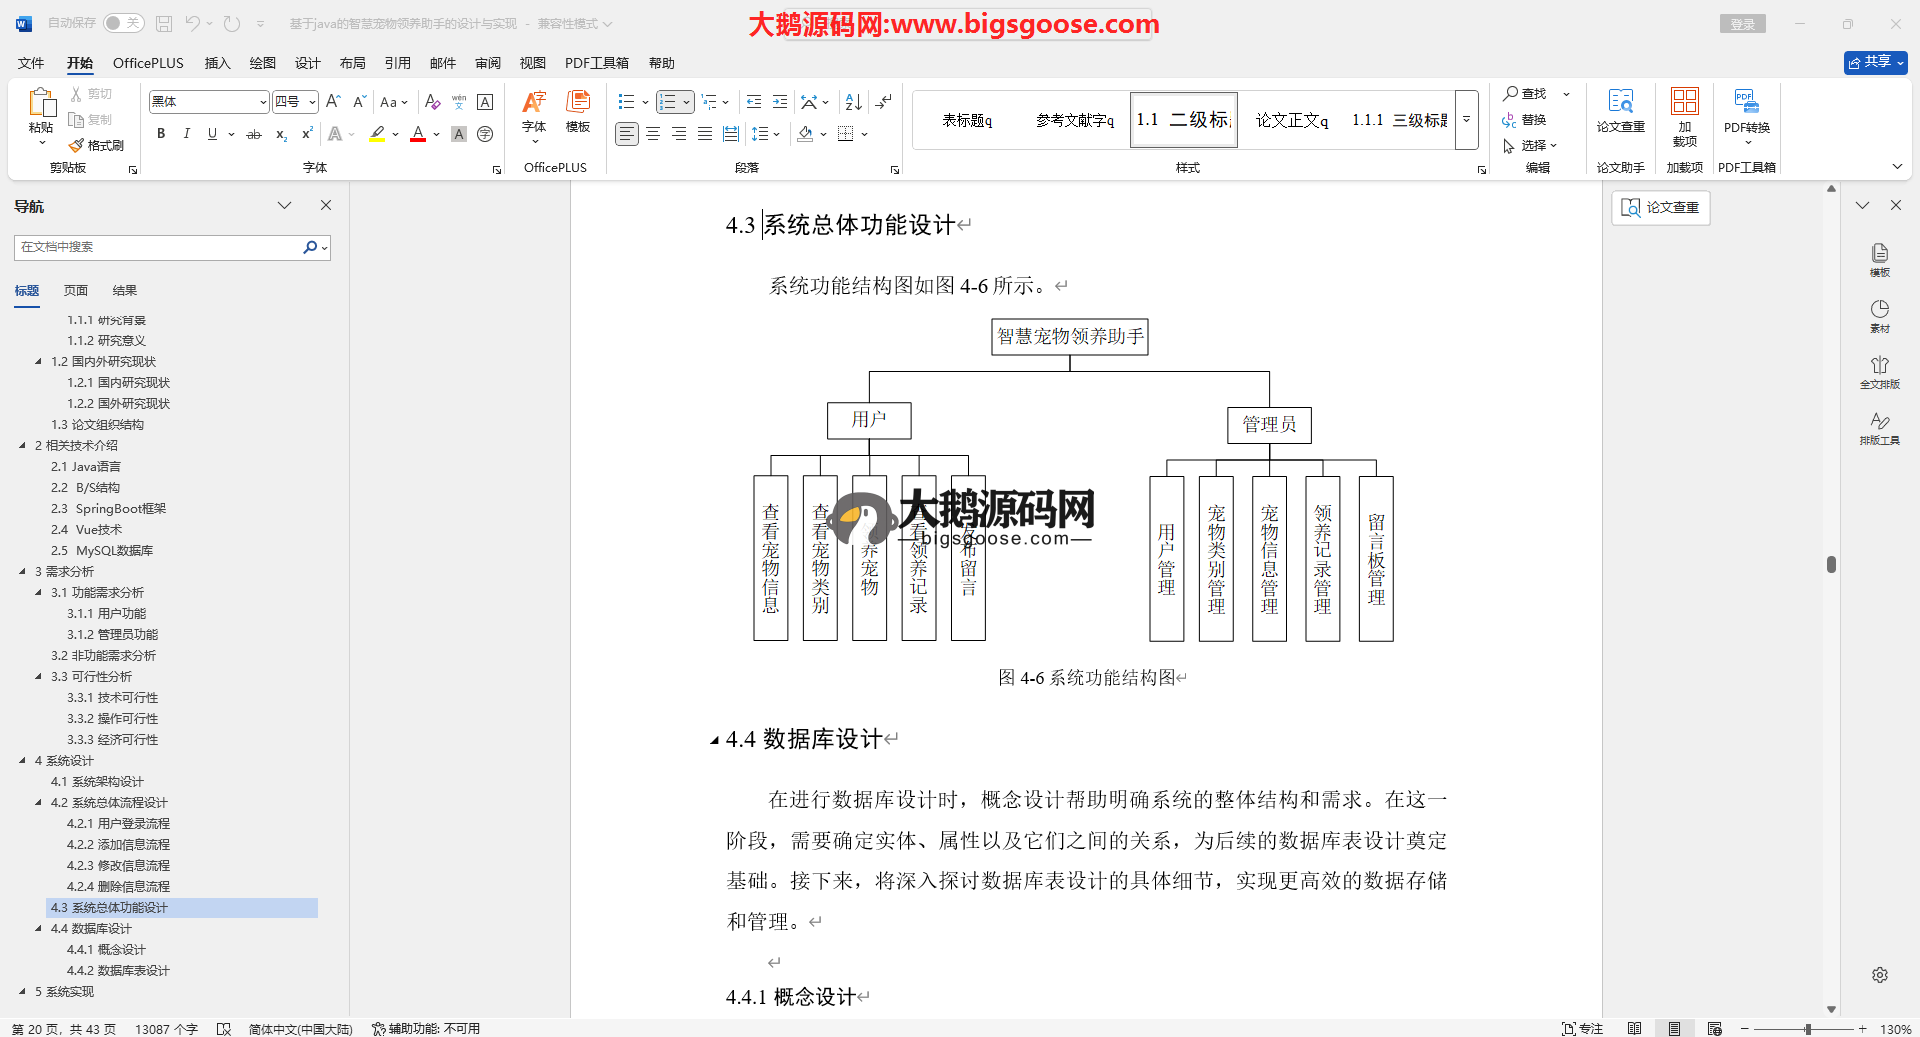This screenshot has width=1920, height=1037.
Task: Open the 插入 ribbon tab
Action: point(217,63)
